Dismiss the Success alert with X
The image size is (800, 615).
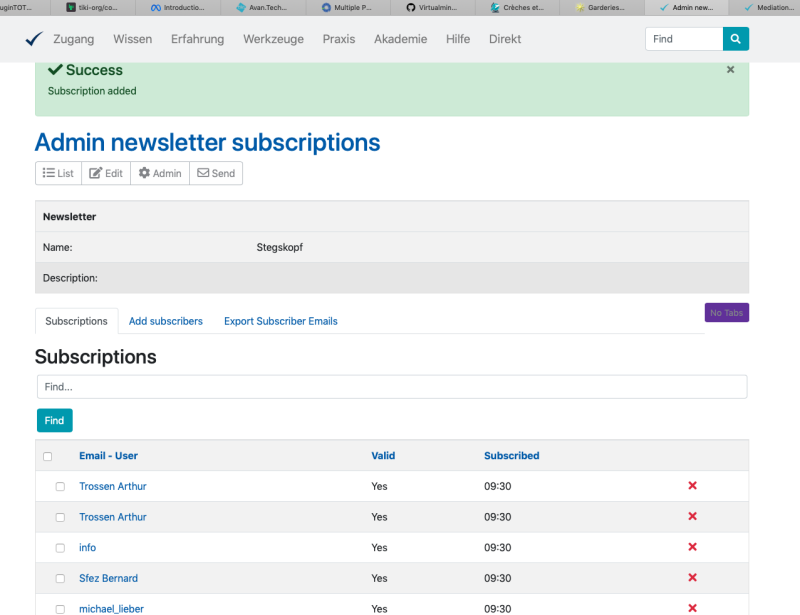(730, 70)
